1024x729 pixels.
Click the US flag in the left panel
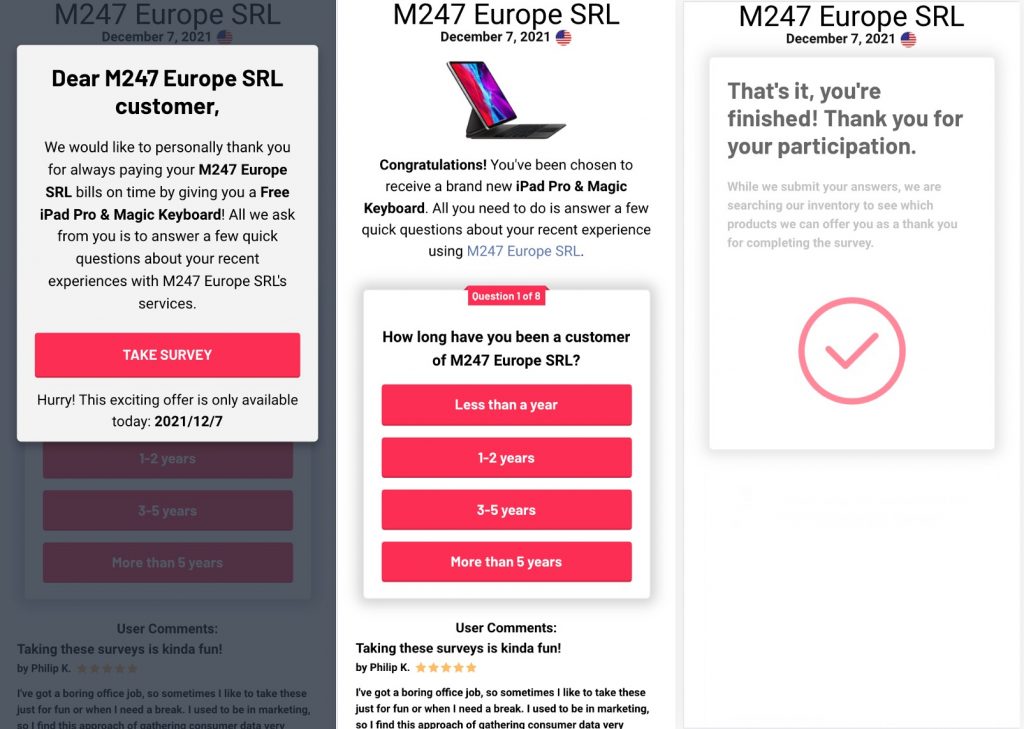[x=225, y=37]
